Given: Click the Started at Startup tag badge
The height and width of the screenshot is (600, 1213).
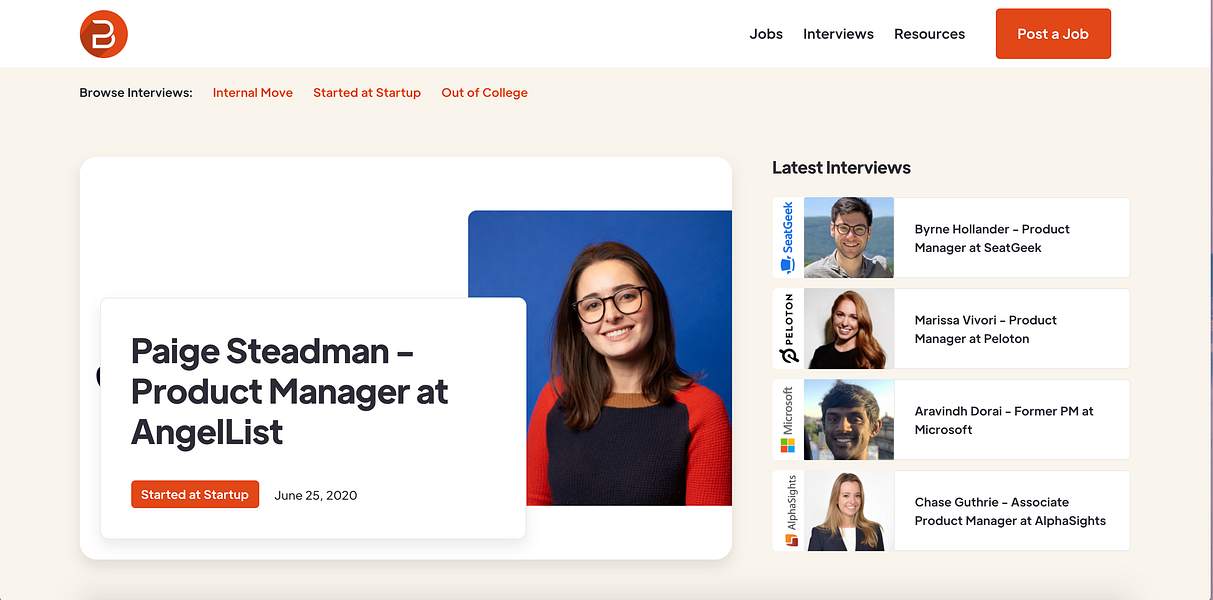Looking at the screenshot, I should [195, 494].
